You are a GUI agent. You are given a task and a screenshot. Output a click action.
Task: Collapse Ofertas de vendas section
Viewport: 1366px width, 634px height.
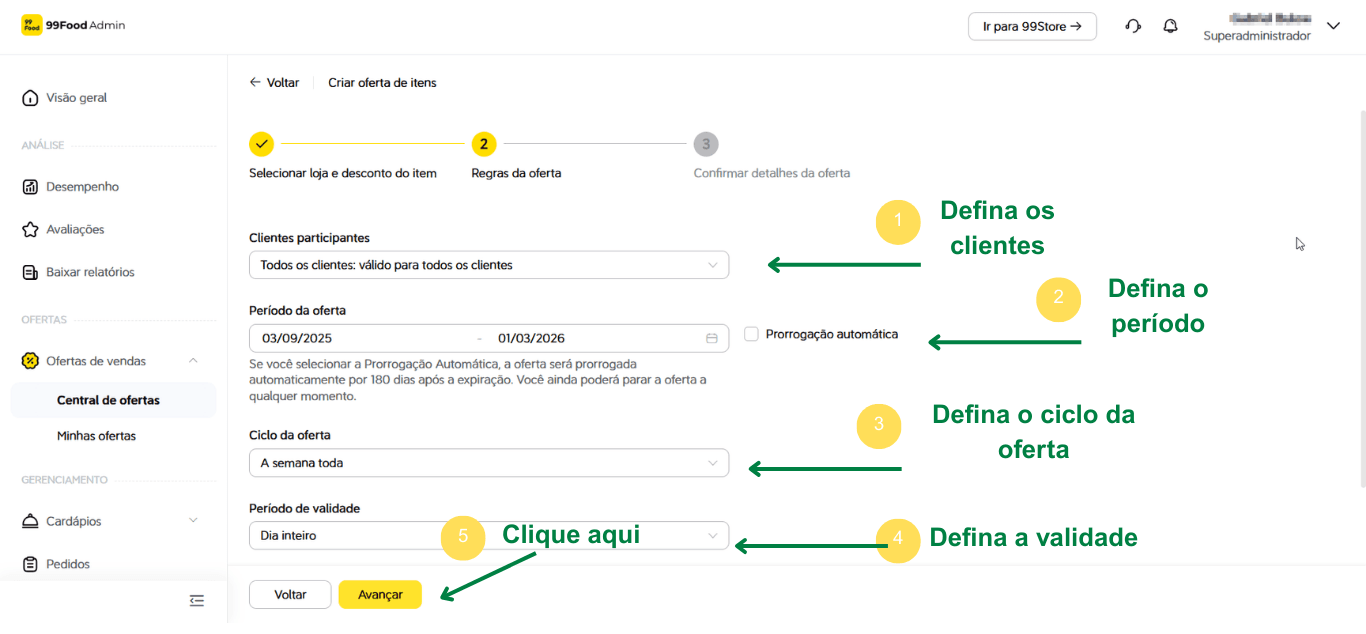pos(193,361)
